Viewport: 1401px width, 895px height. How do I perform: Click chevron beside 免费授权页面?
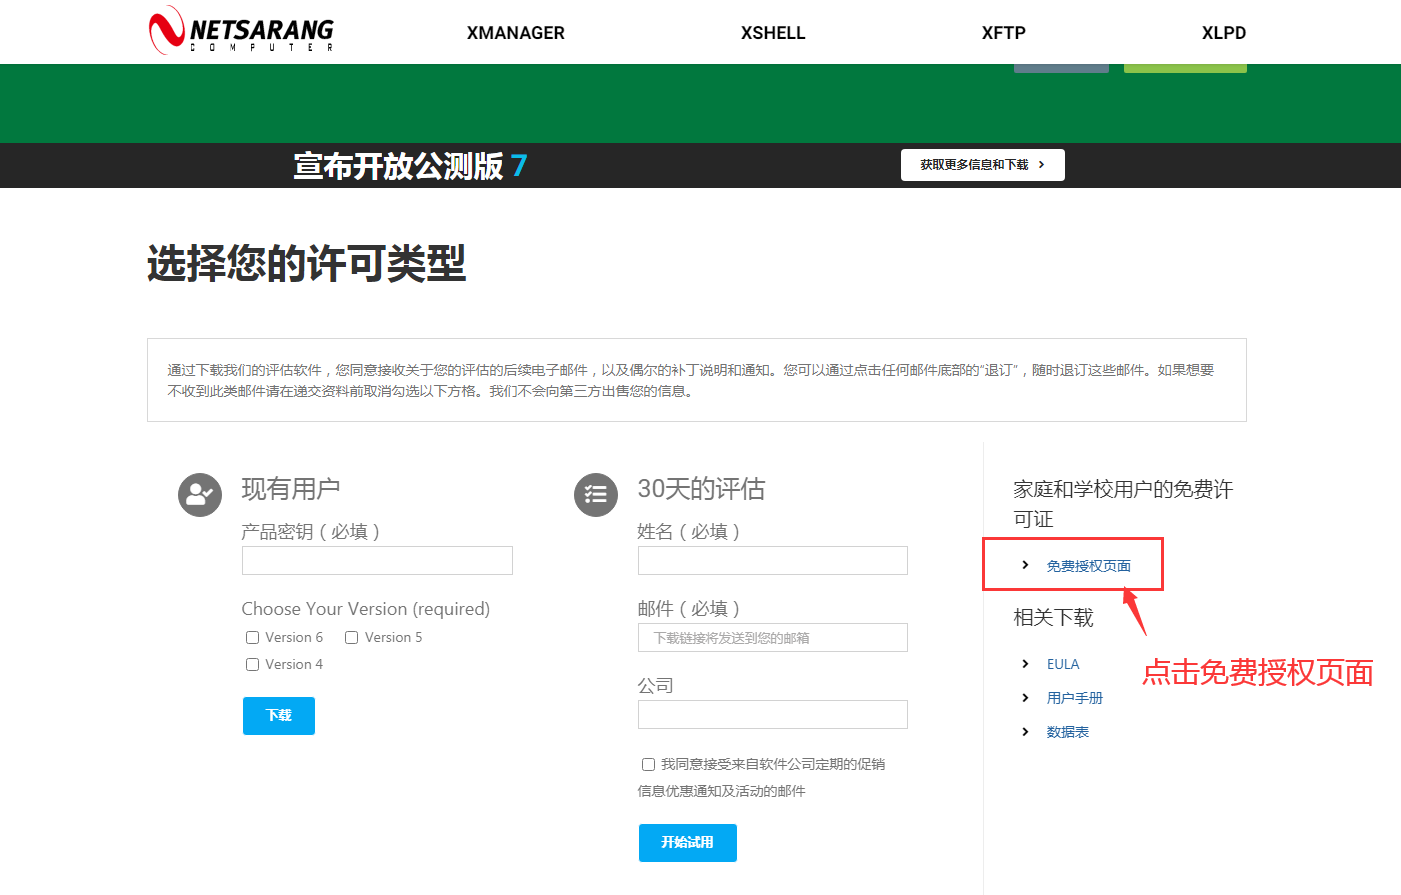1025,565
